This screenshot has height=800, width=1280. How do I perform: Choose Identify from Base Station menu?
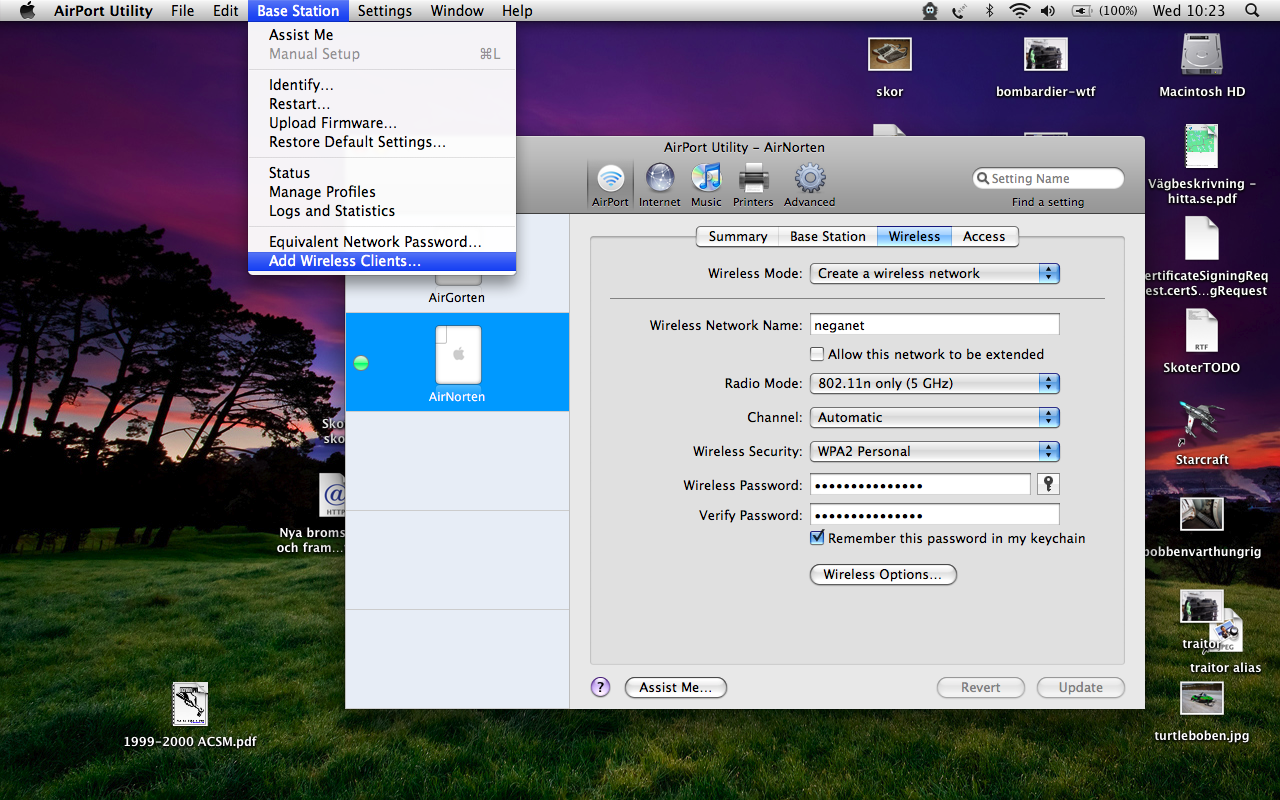coord(382,85)
